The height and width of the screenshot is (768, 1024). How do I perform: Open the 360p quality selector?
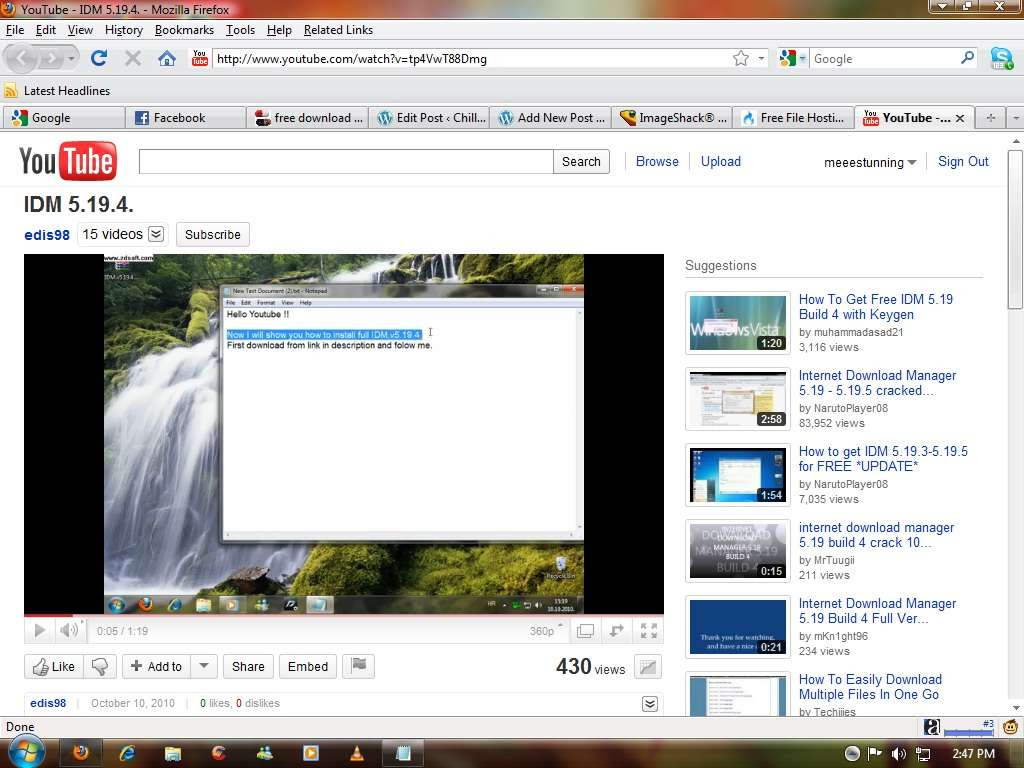click(x=546, y=630)
